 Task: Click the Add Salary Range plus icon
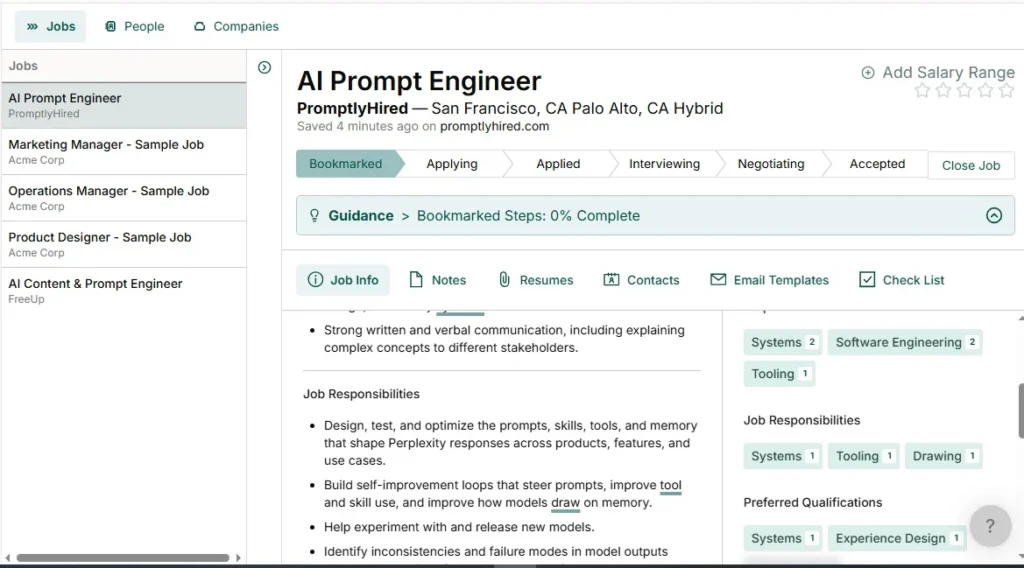[x=868, y=72]
